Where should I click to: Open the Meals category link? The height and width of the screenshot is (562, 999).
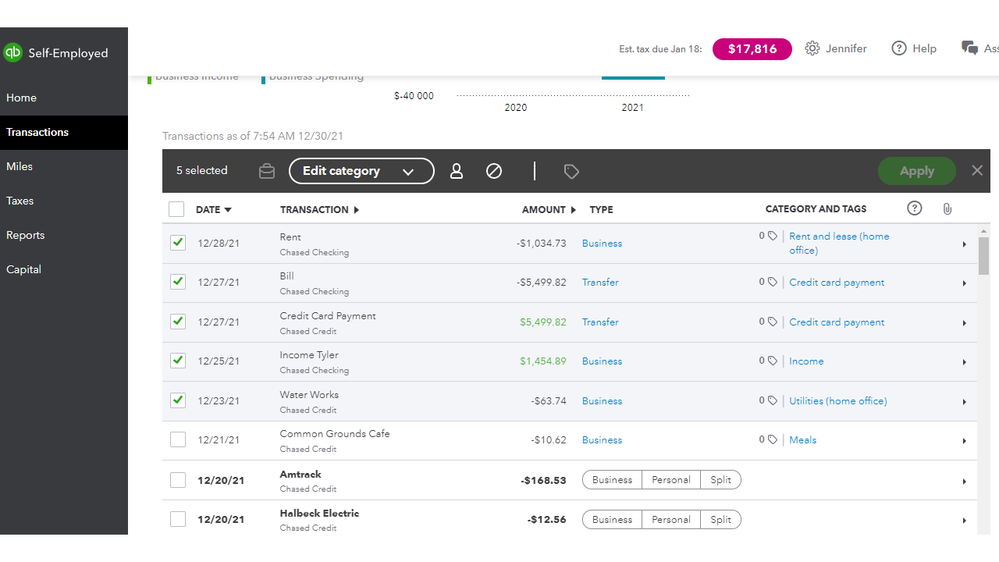pyautogui.click(x=802, y=440)
